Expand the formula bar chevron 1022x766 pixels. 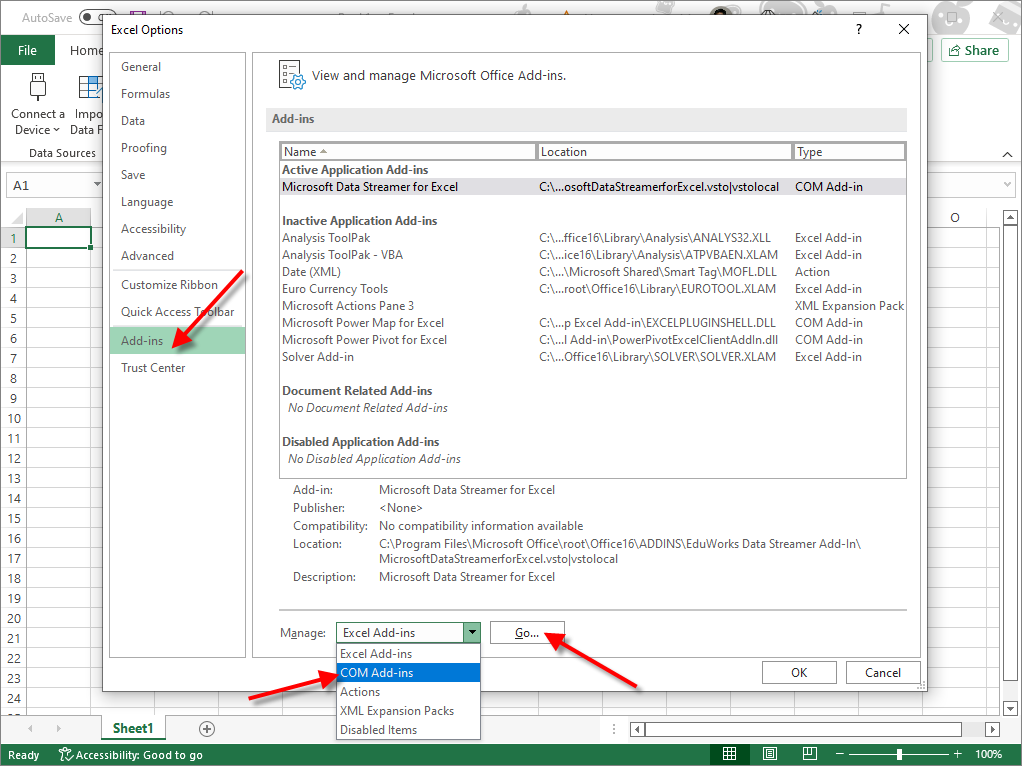pyautogui.click(x=1008, y=185)
